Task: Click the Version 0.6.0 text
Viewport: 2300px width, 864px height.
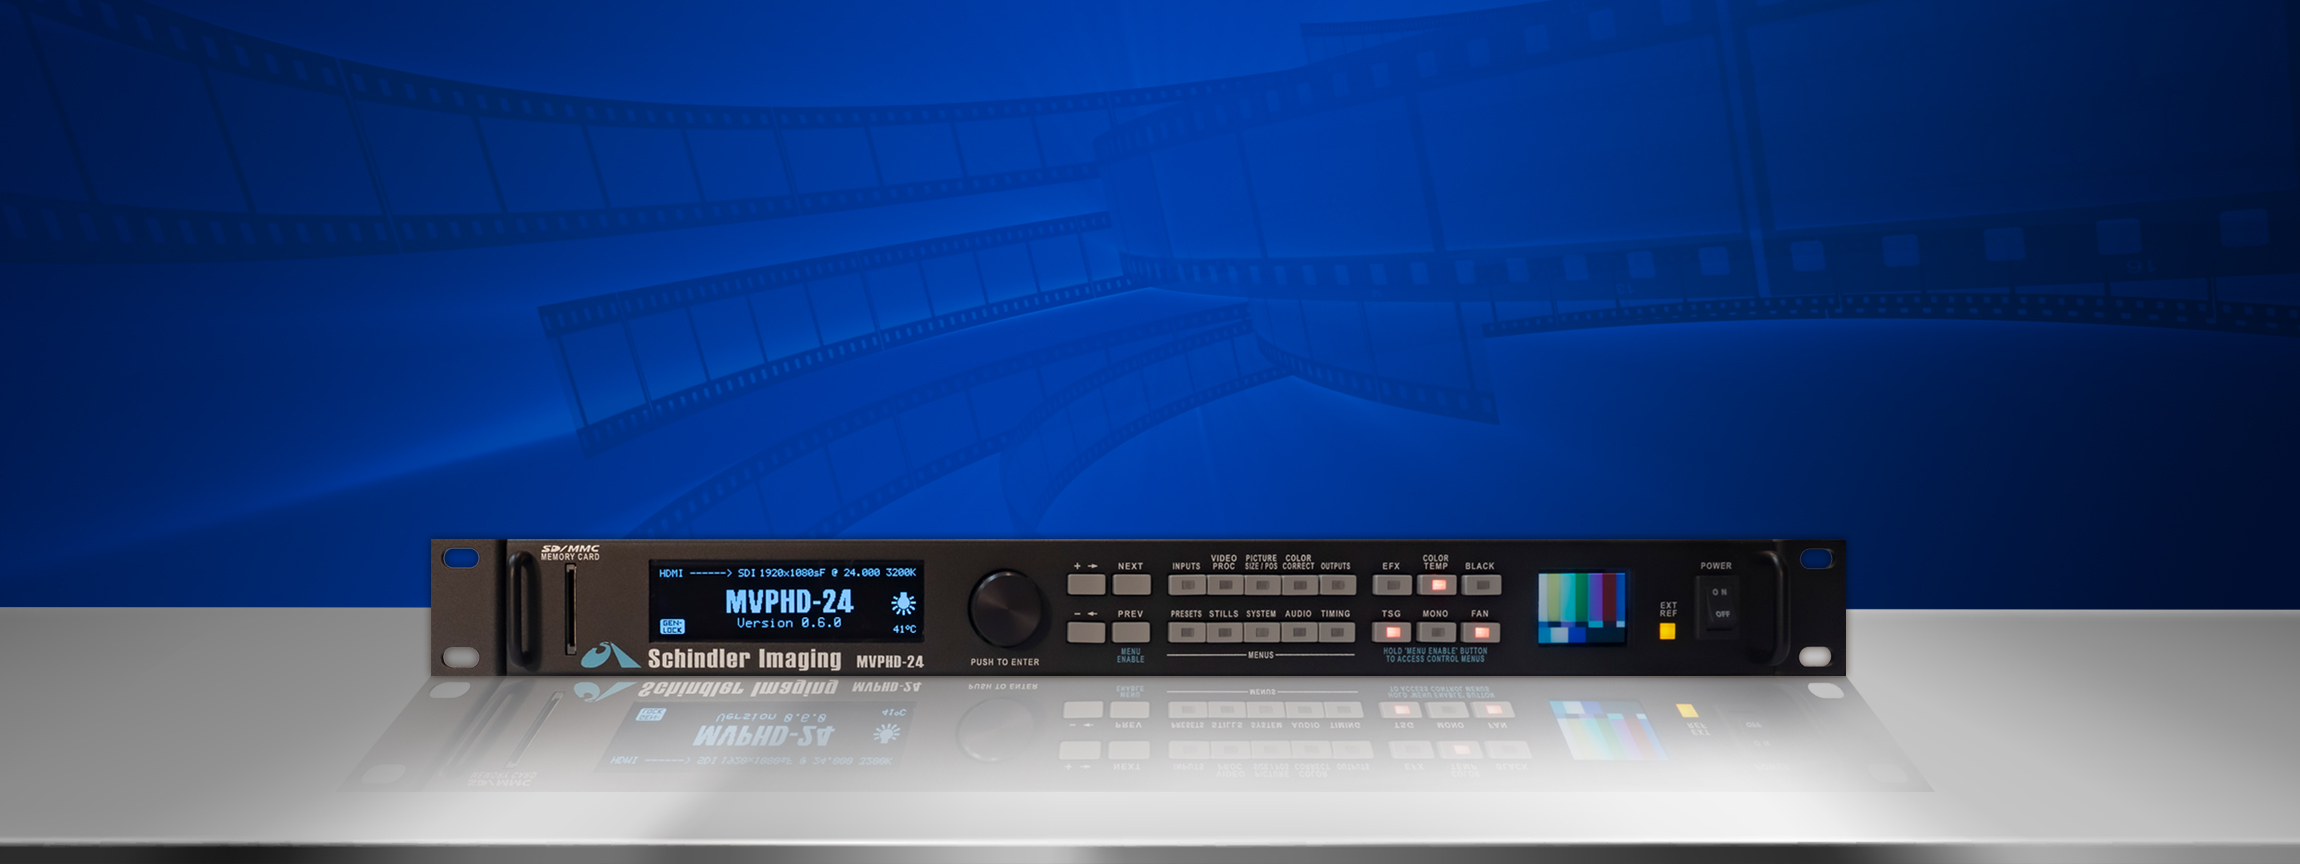Action: click(x=789, y=623)
